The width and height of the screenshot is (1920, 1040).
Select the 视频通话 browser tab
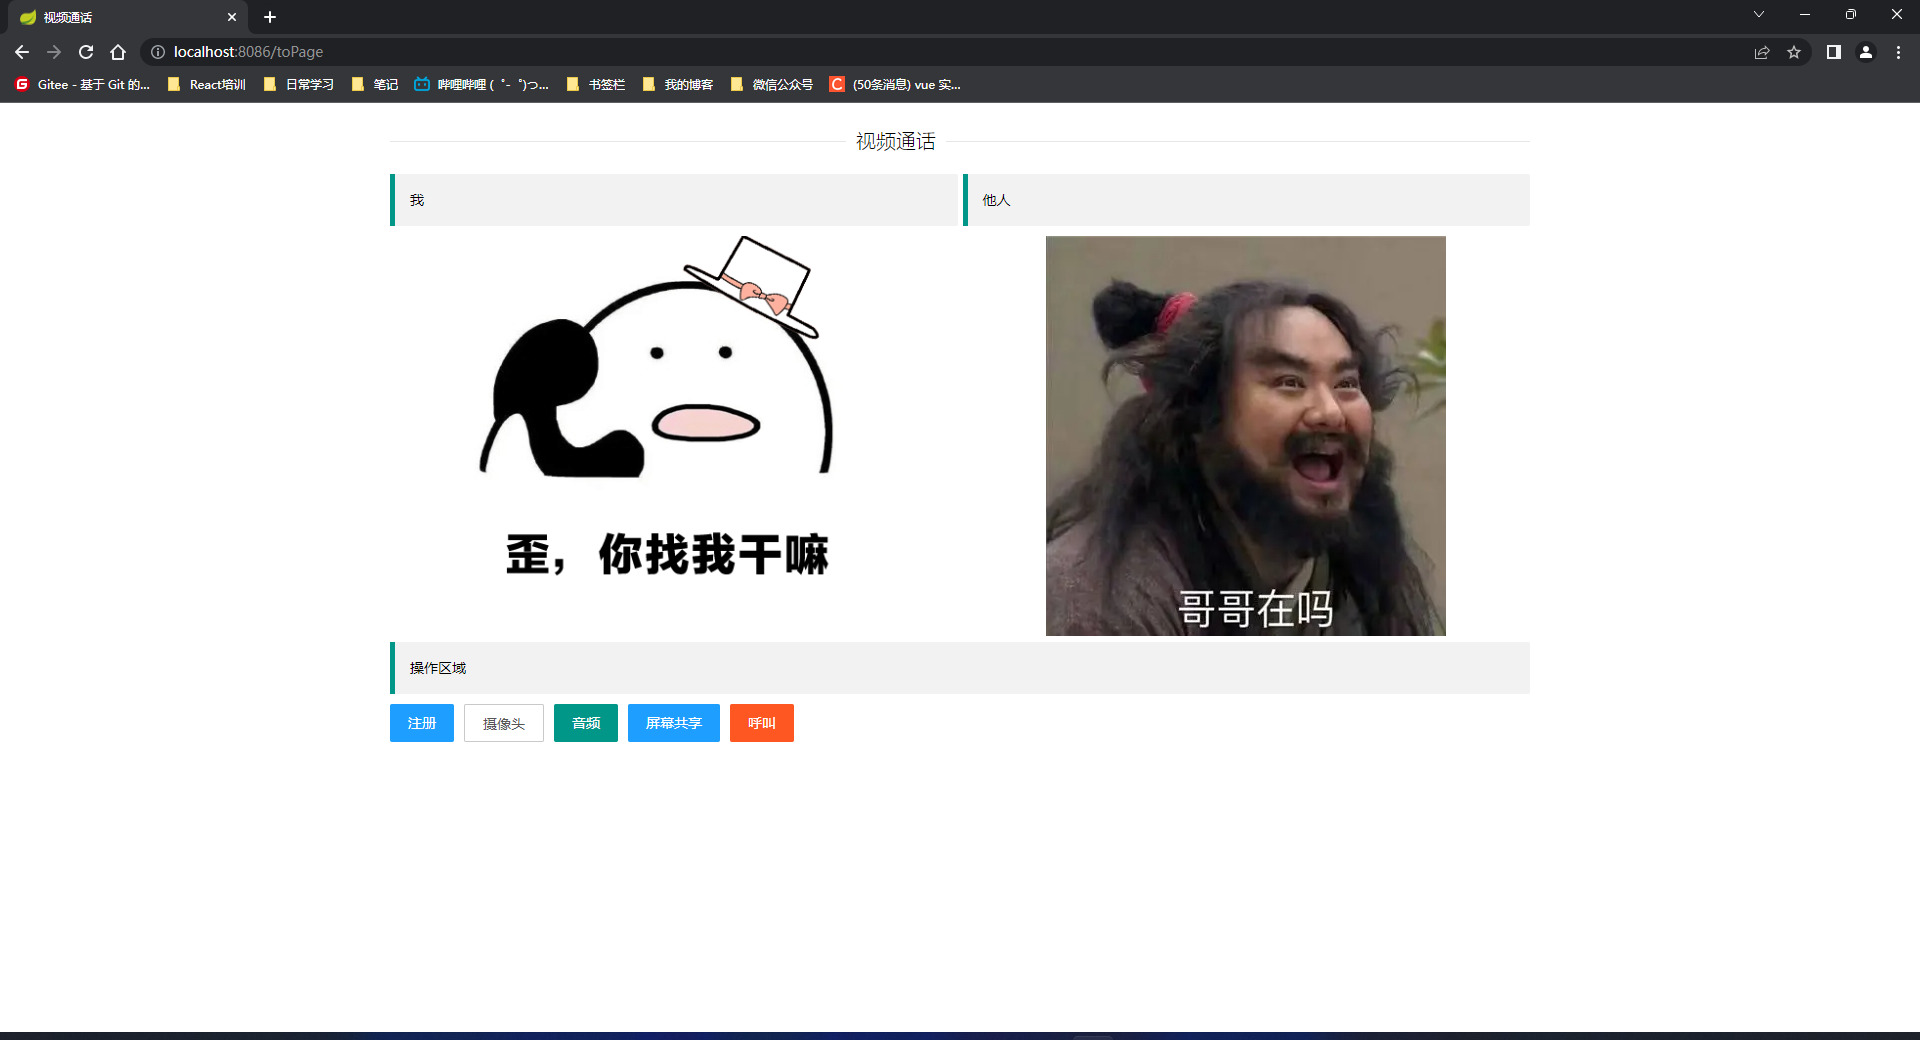[128, 17]
